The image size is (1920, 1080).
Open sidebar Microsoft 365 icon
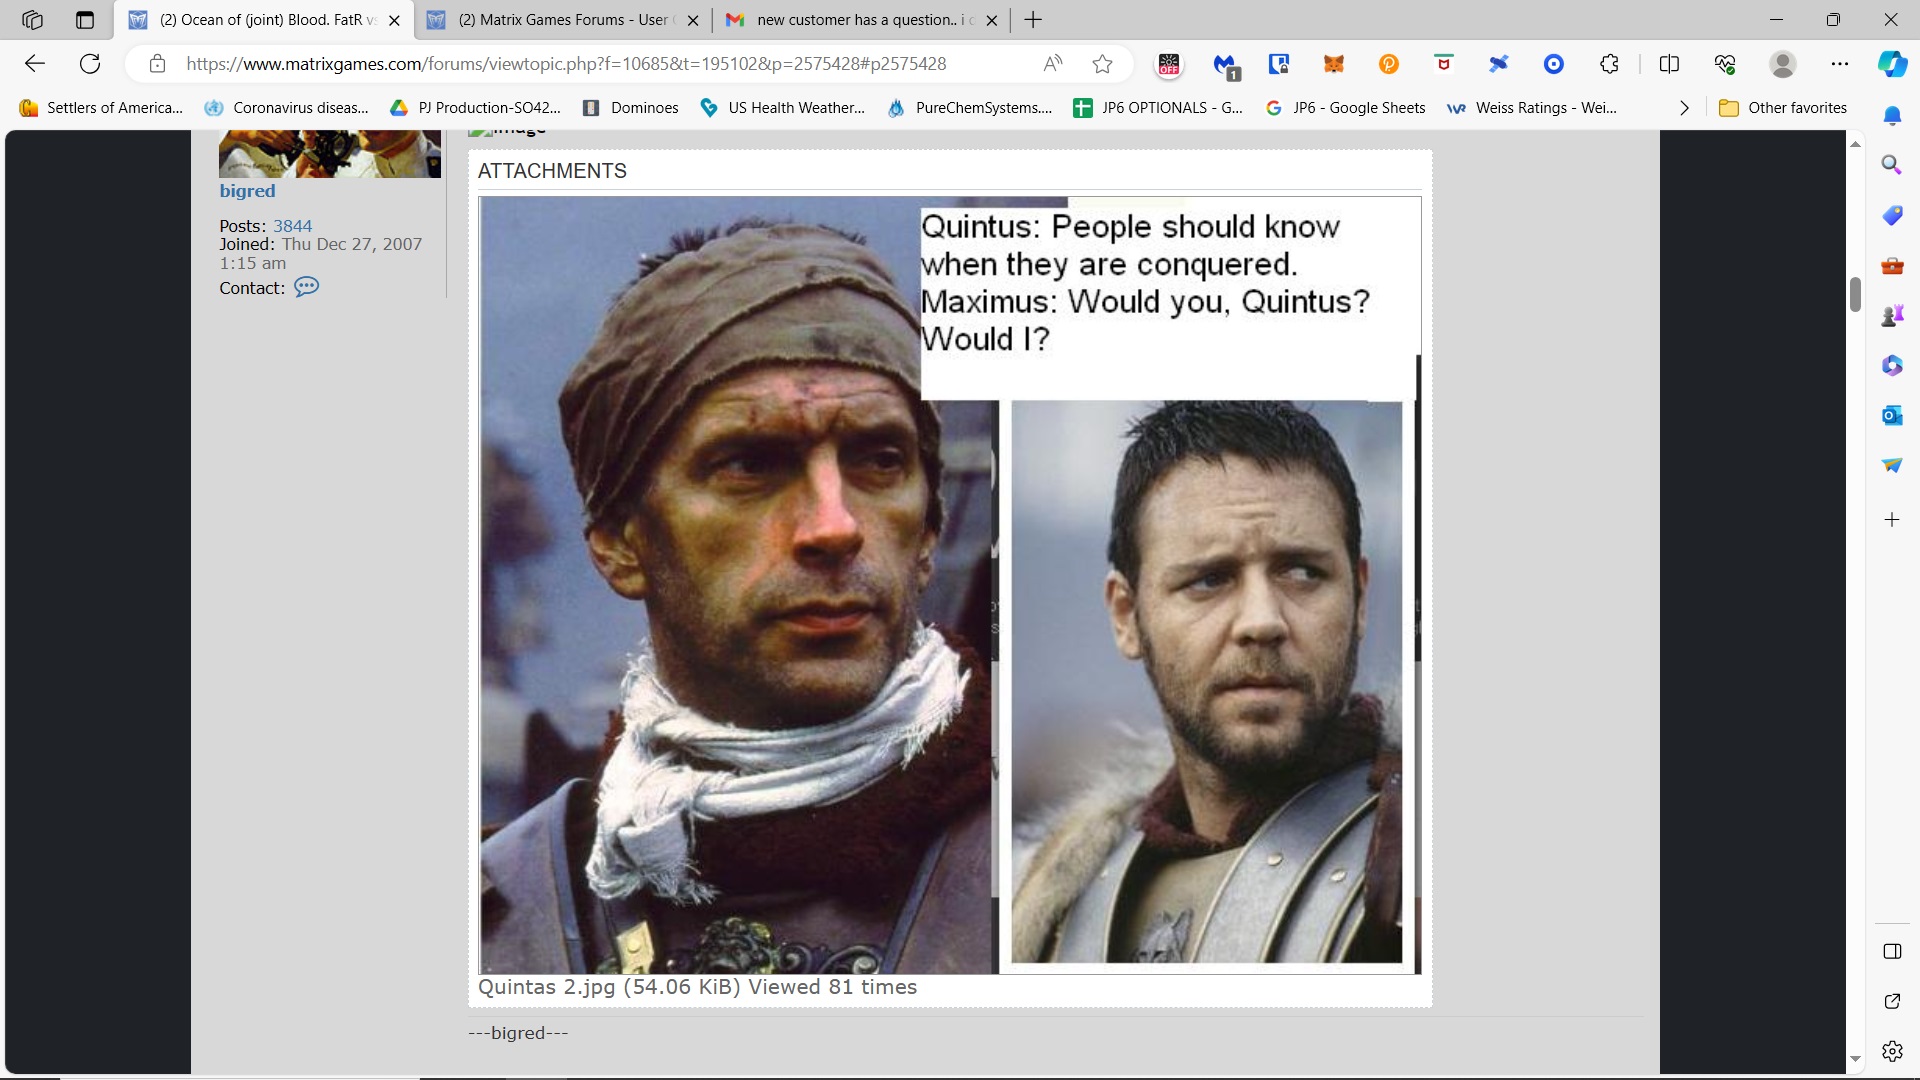point(1892,366)
